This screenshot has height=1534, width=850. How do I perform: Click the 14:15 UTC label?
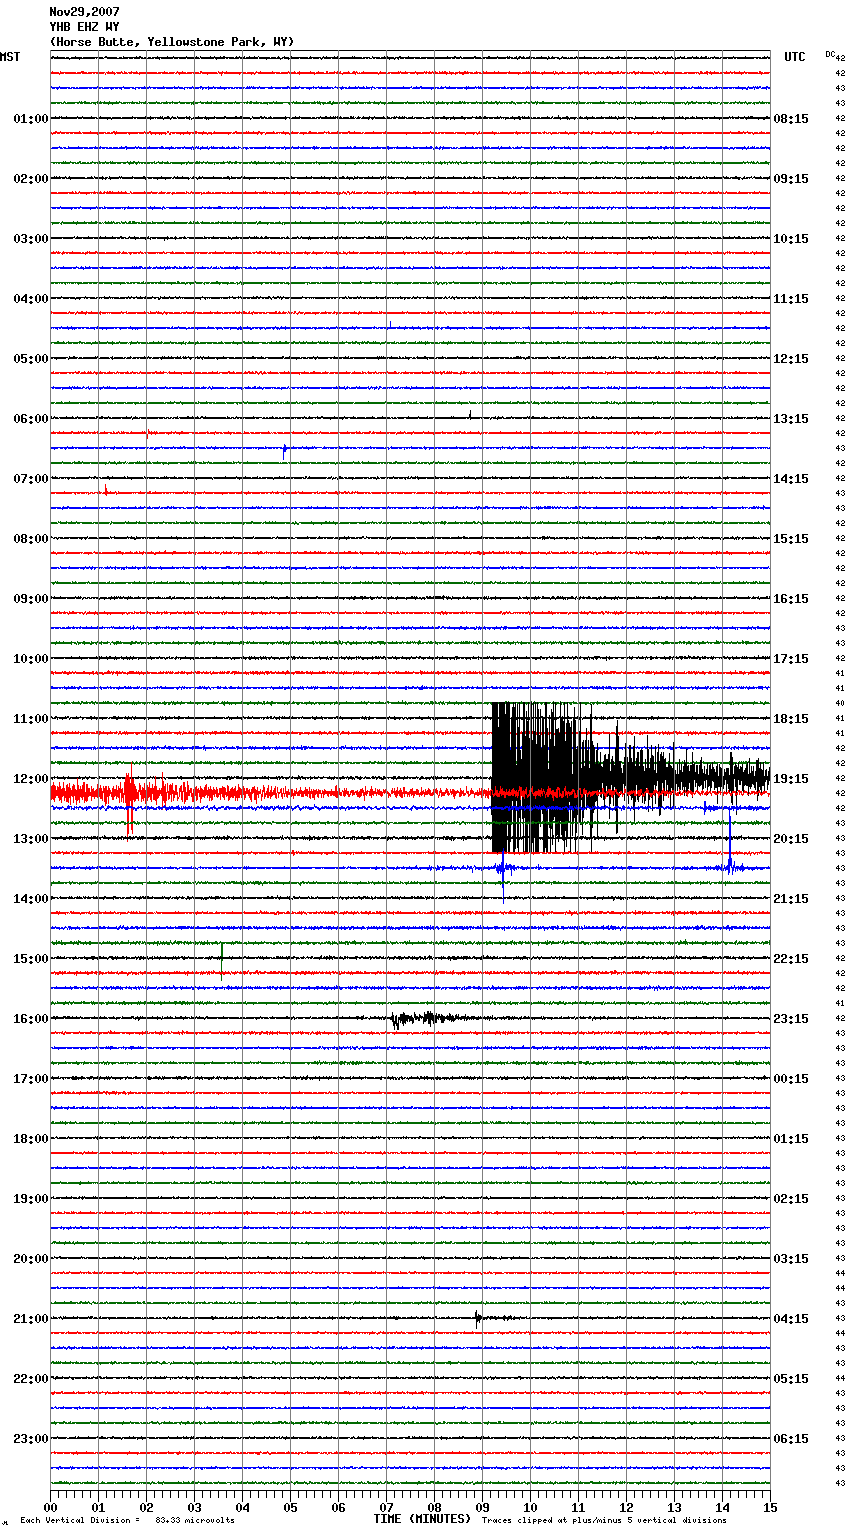(x=791, y=479)
